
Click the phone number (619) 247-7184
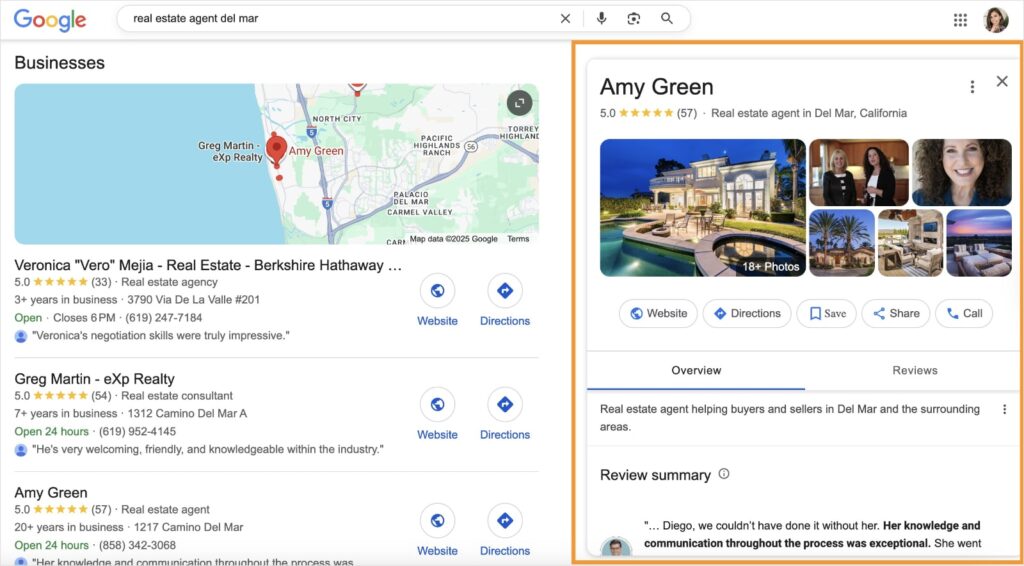163,318
